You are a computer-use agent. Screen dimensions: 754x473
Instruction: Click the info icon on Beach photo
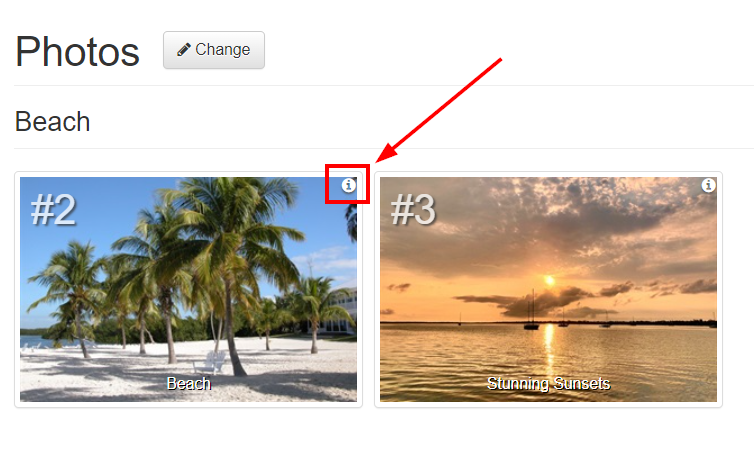(x=349, y=185)
